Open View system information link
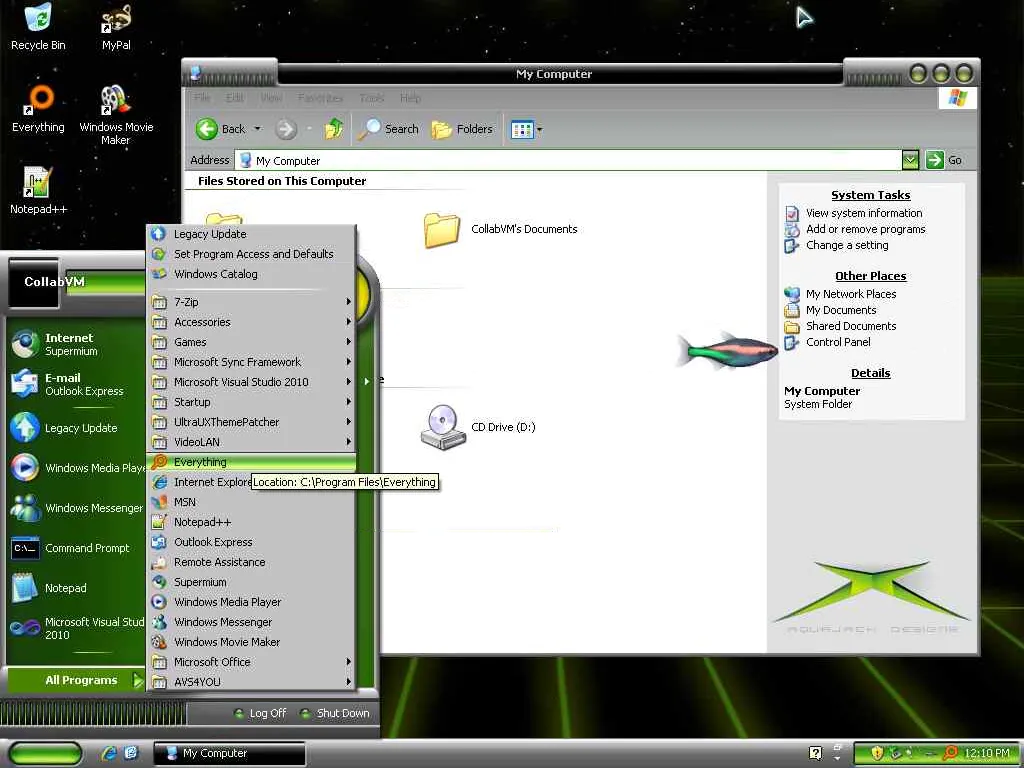1024x768 pixels. (x=863, y=213)
